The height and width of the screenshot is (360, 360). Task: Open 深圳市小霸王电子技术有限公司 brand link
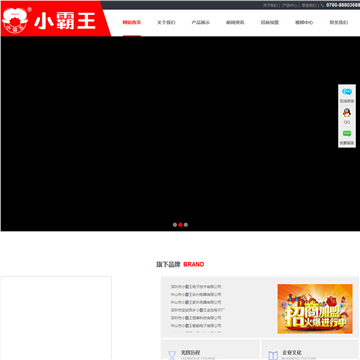click(x=196, y=287)
